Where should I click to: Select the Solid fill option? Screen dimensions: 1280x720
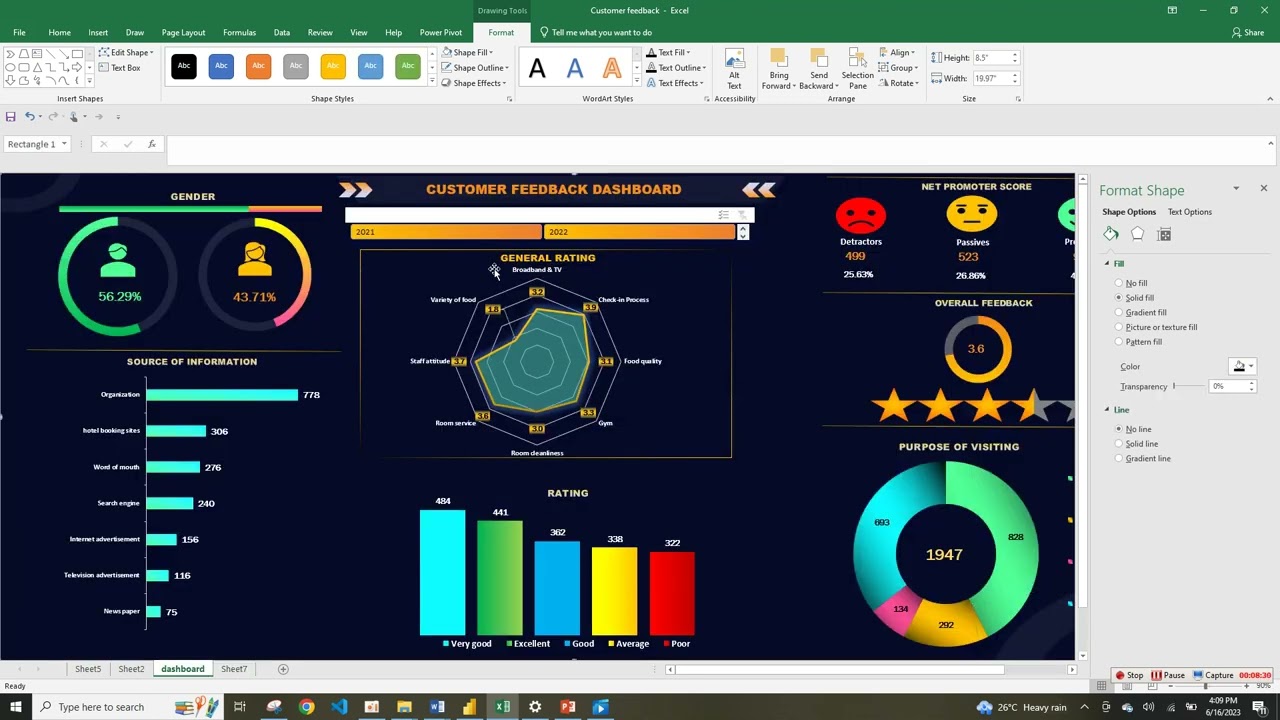click(1134, 298)
